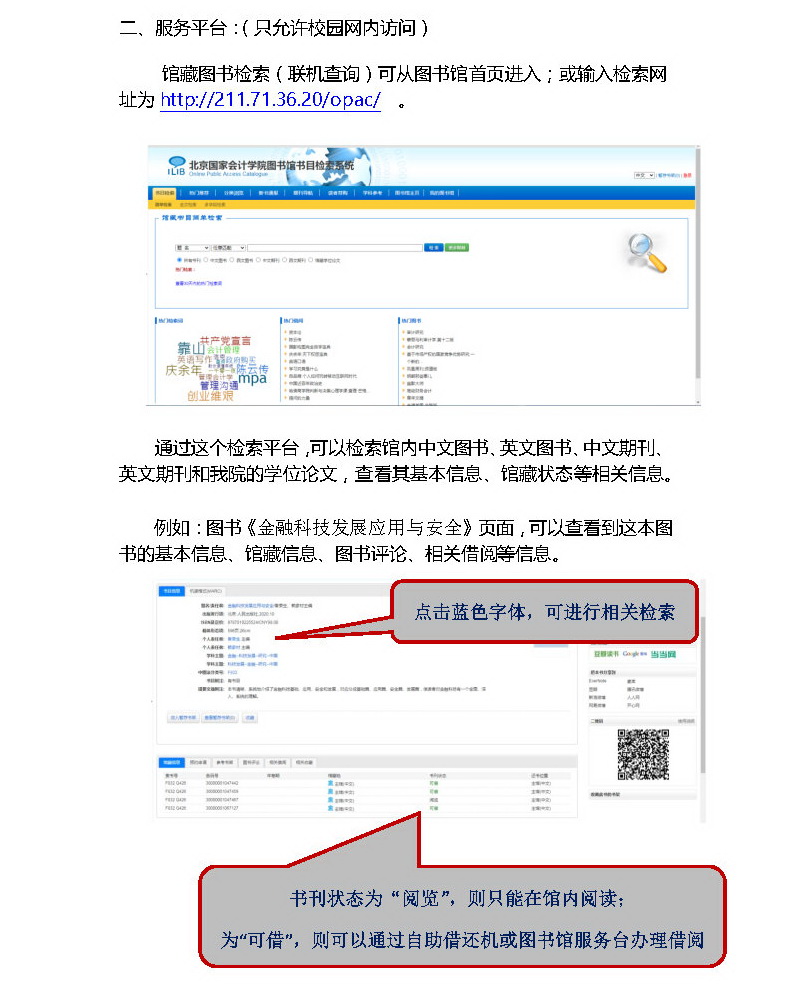Click the green button beside 检索
Screen dimensions: 793x992
pyautogui.click(x=456, y=248)
